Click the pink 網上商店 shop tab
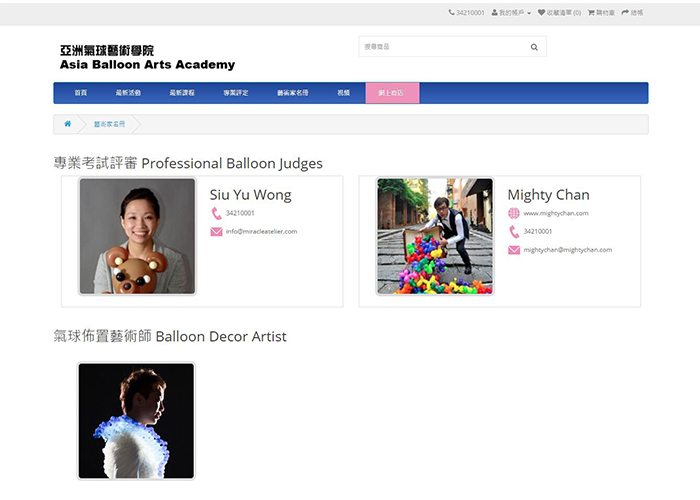Screen dimensions: 700x500 pos(392,93)
